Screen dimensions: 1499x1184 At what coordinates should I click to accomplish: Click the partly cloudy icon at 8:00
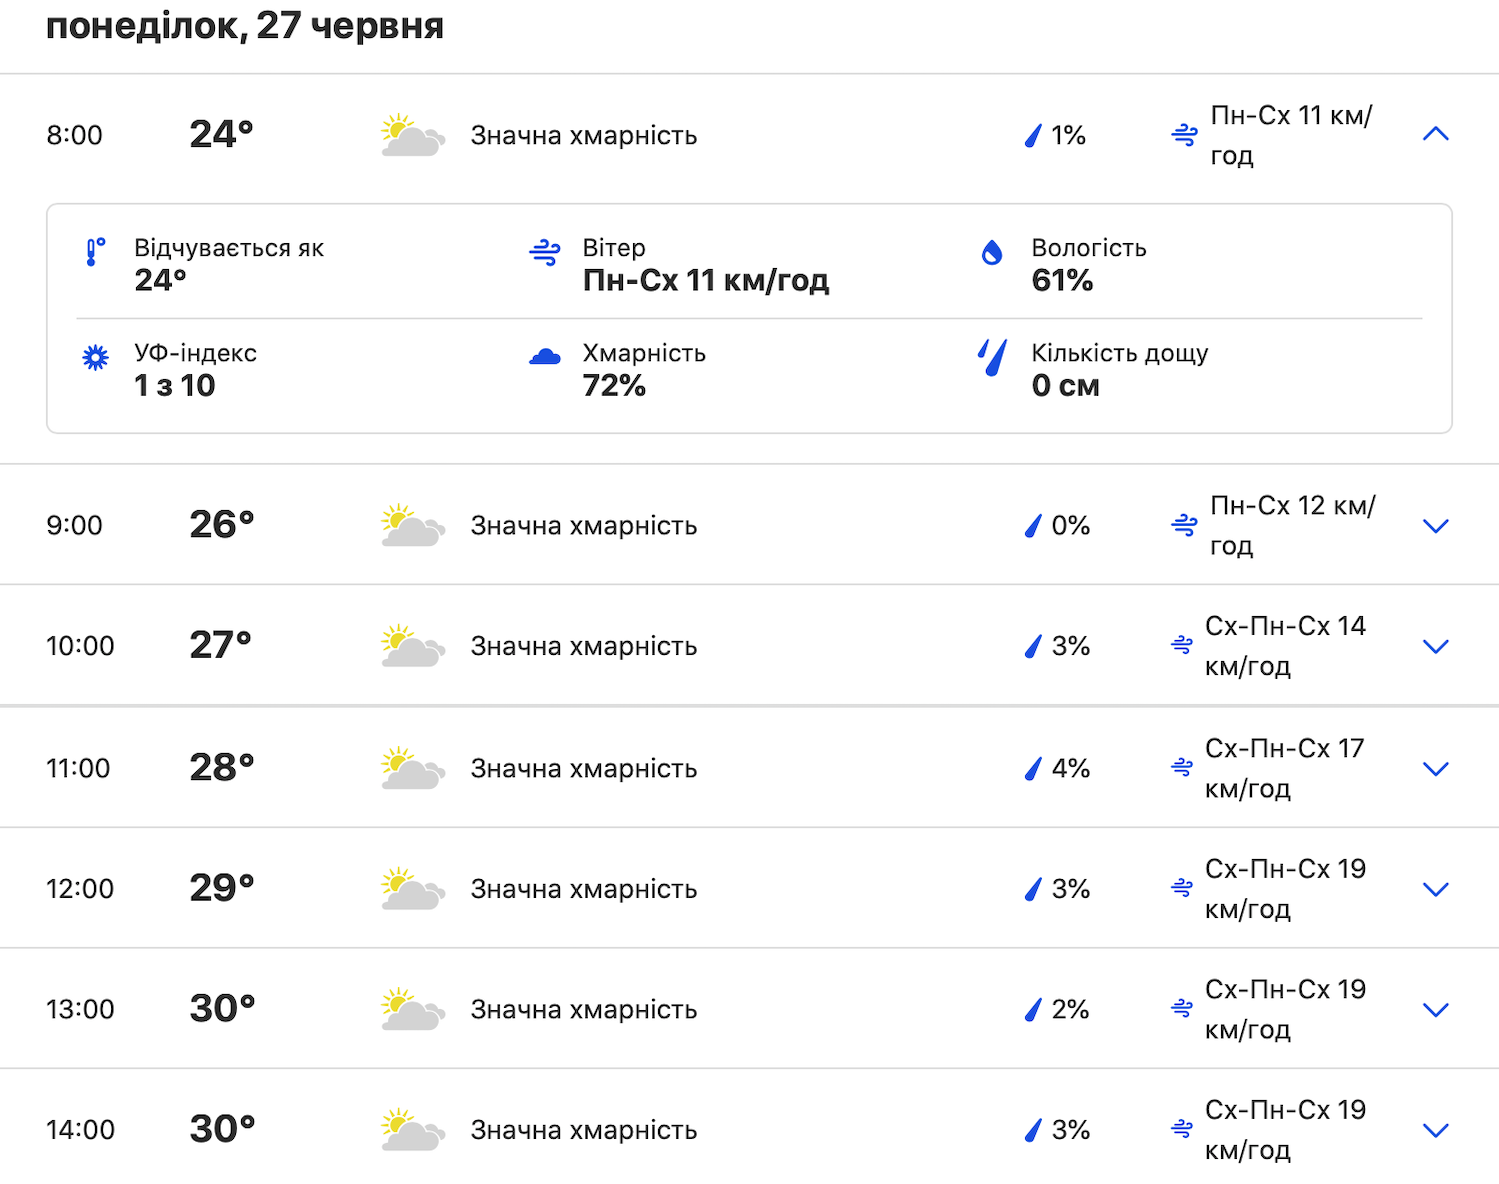[412, 135]
